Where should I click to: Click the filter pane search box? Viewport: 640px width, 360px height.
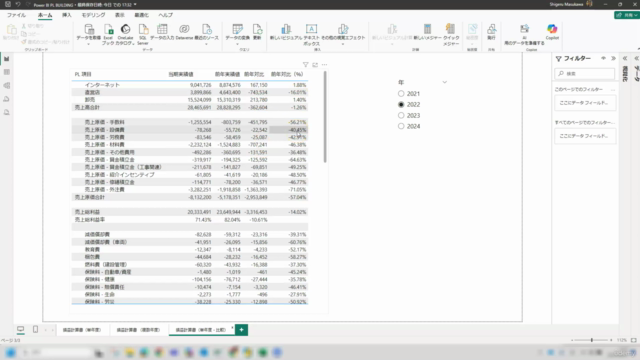click(584, 73)
